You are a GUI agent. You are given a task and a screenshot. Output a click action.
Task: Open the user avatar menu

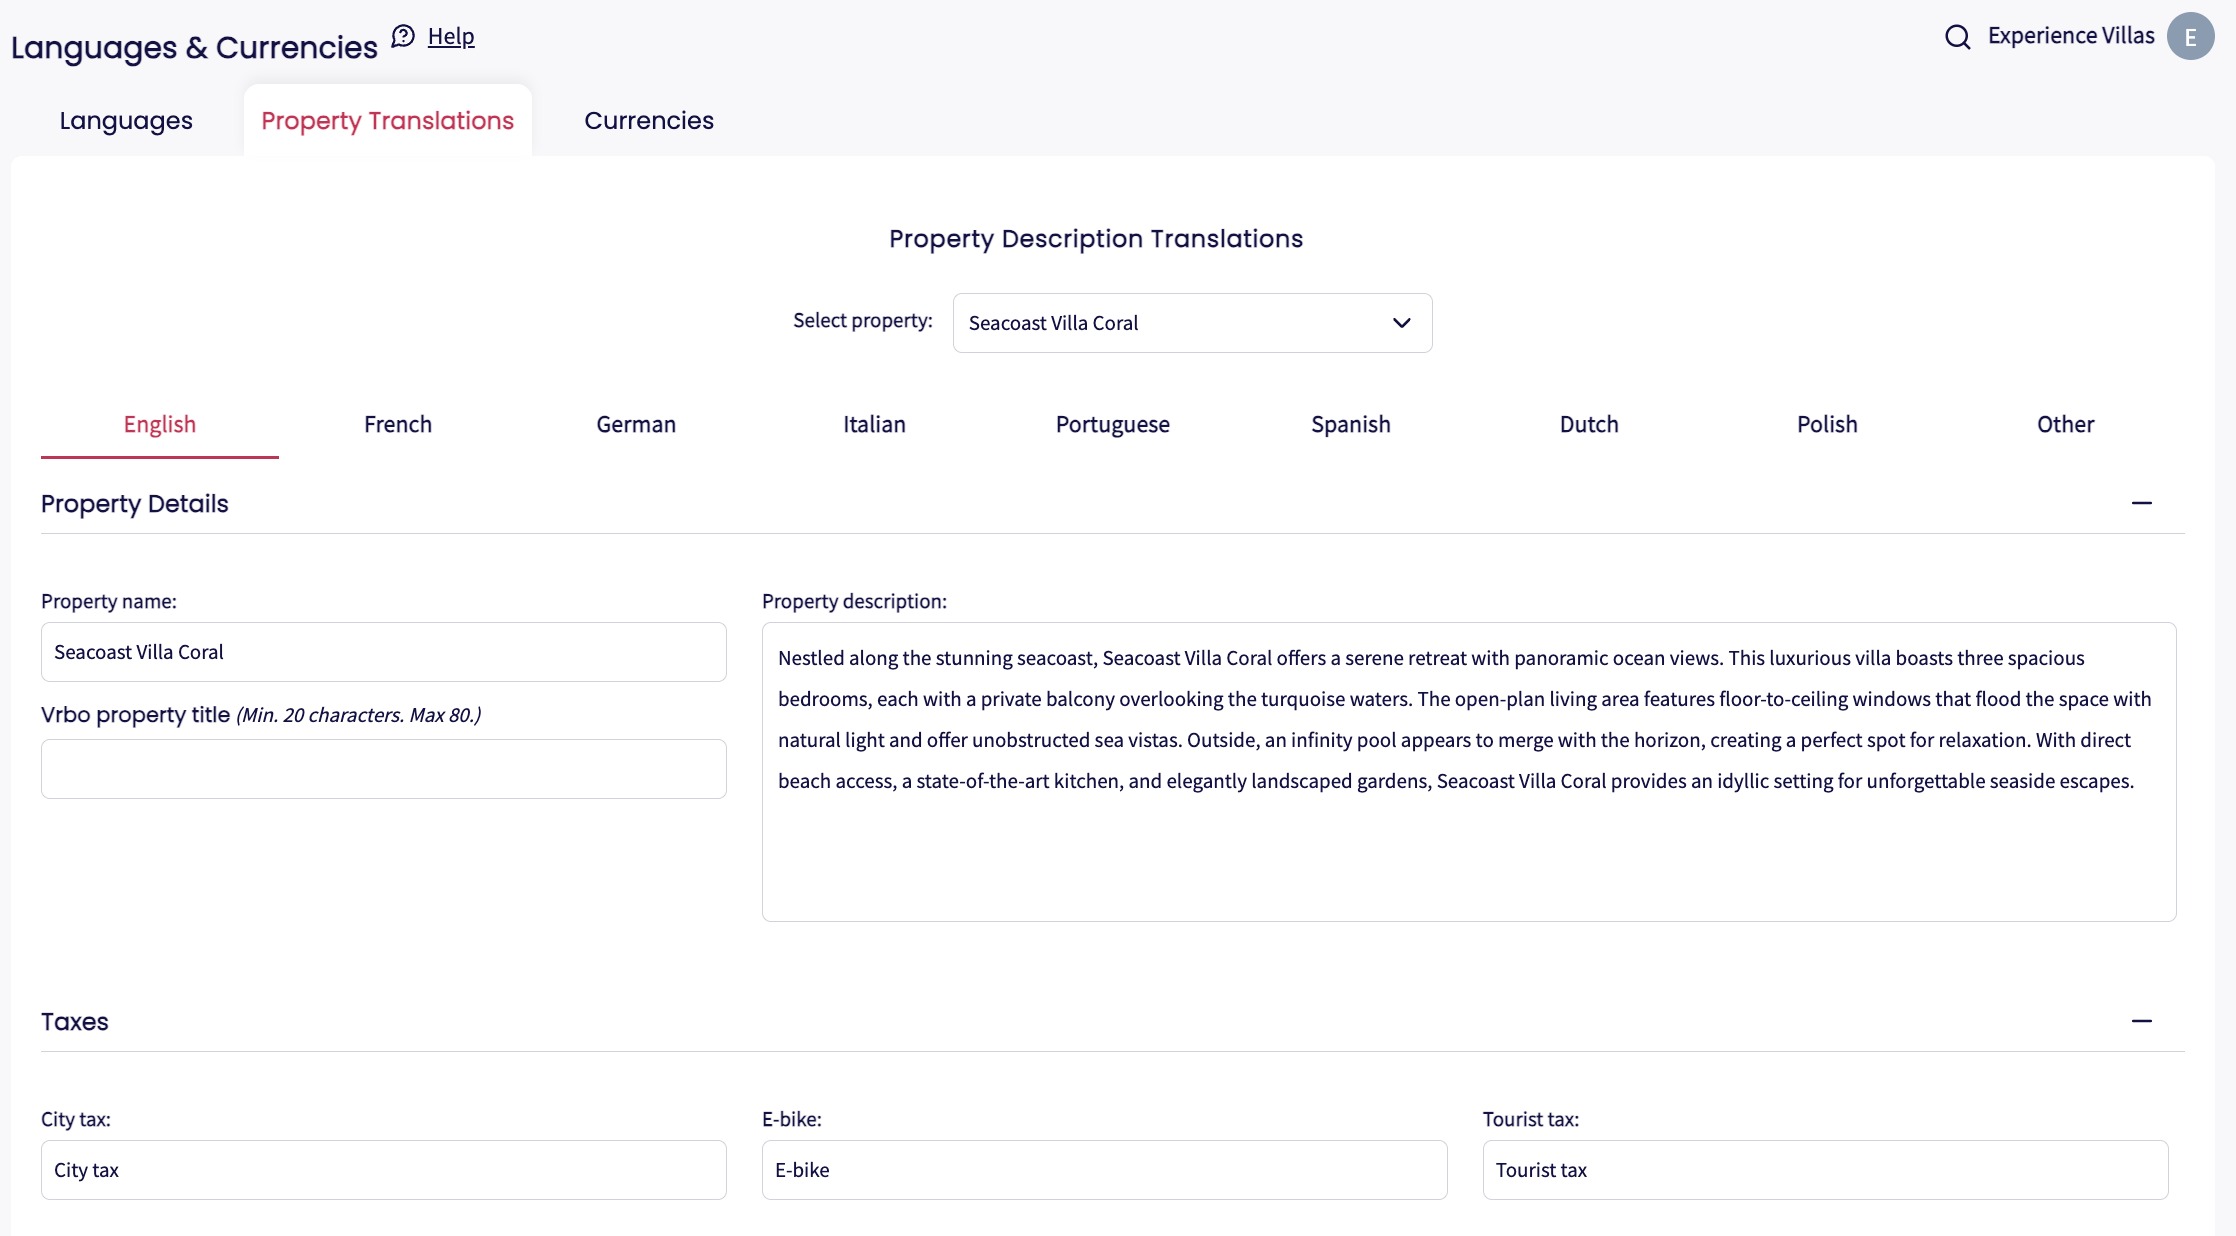[2190, 37]
